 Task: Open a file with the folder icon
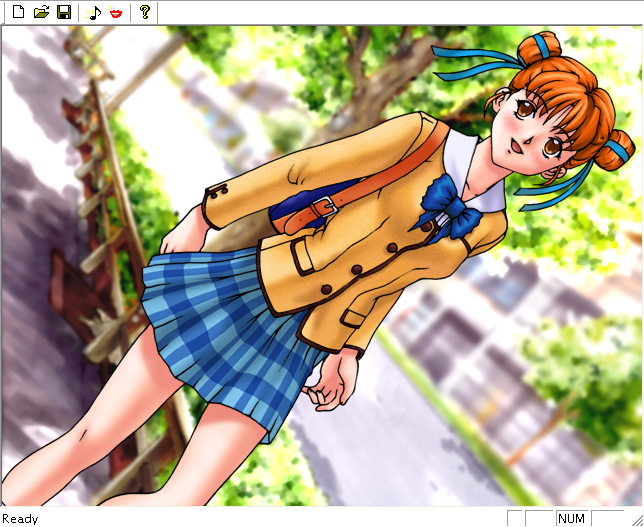[x=41, y=12]
